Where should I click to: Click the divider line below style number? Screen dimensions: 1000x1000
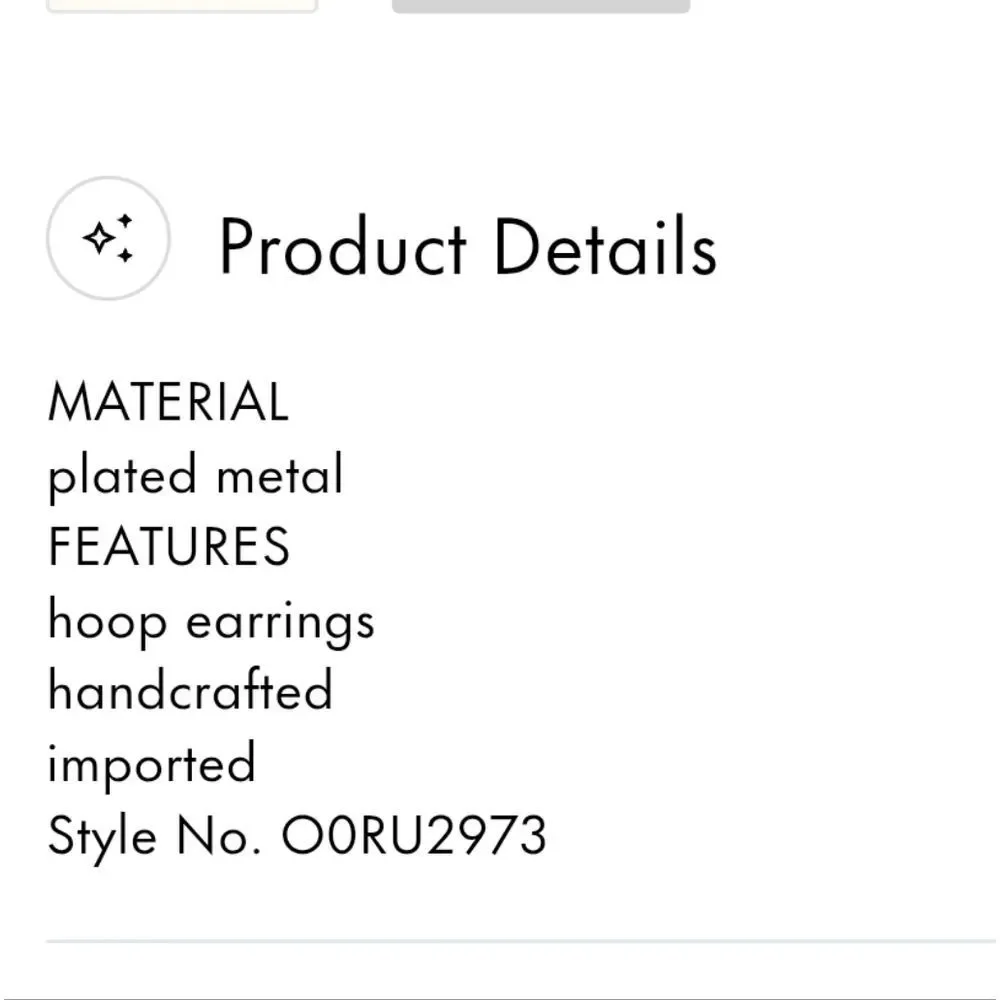(521, 941)
